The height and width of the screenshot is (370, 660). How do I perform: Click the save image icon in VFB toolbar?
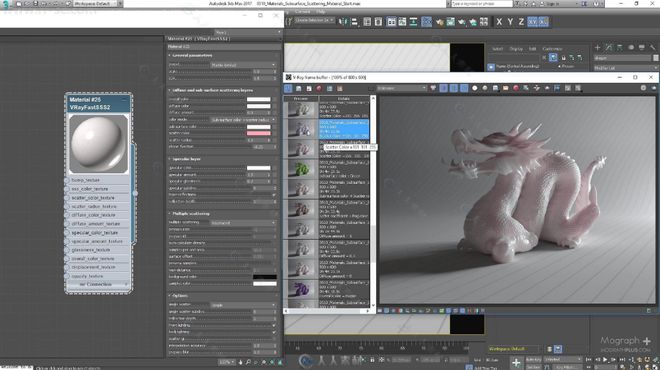(x=495, y=88)
